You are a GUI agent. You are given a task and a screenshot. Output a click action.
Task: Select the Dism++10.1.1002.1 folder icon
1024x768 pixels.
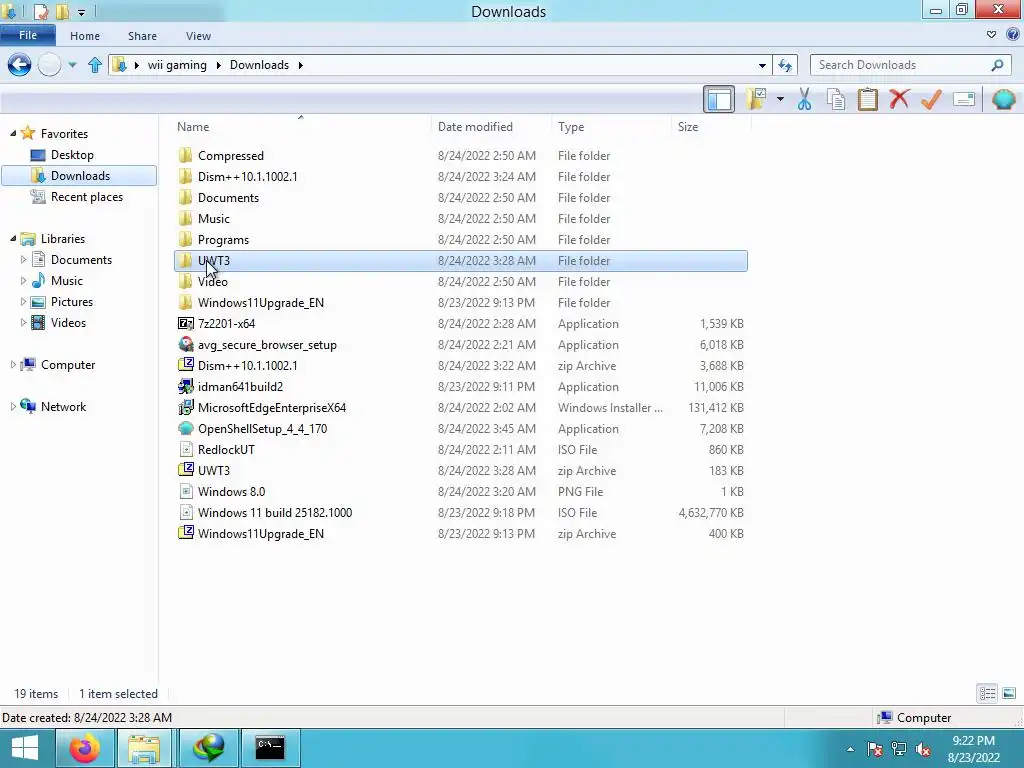[x=185, y=176]
